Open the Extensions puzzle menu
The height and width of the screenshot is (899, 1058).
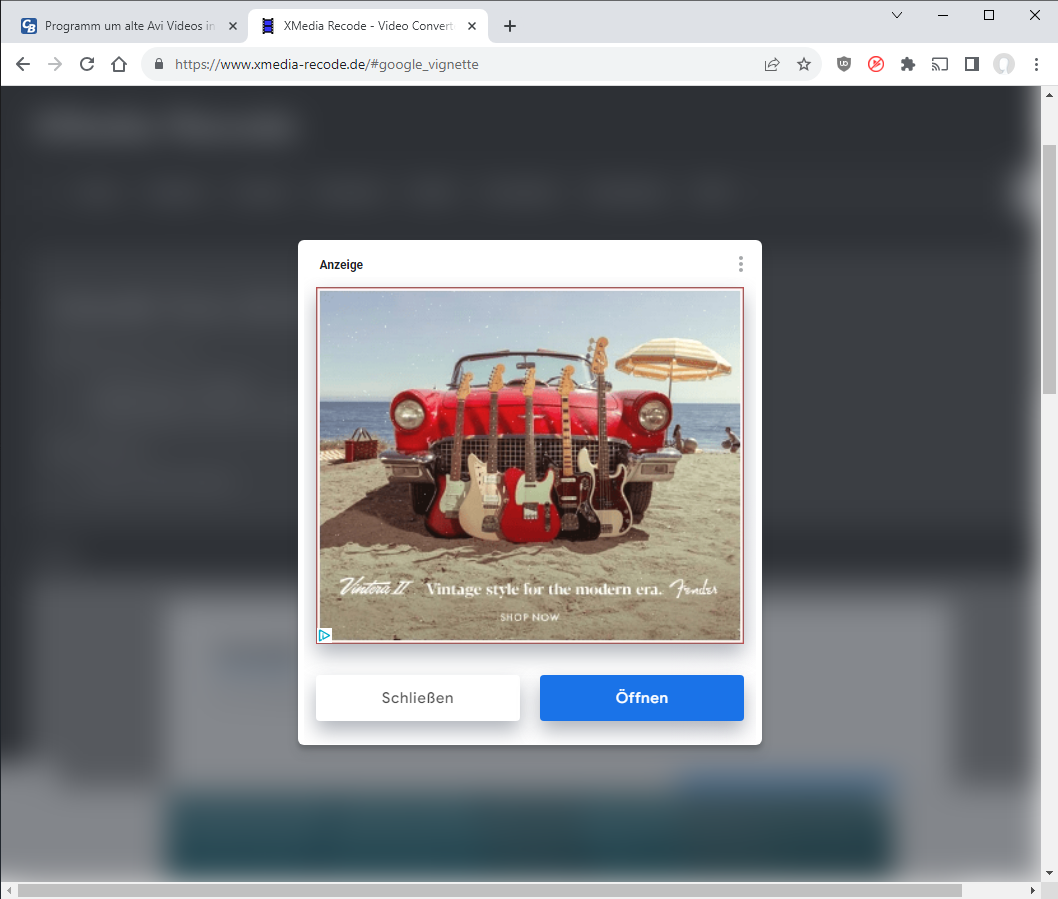click(908, 64)
